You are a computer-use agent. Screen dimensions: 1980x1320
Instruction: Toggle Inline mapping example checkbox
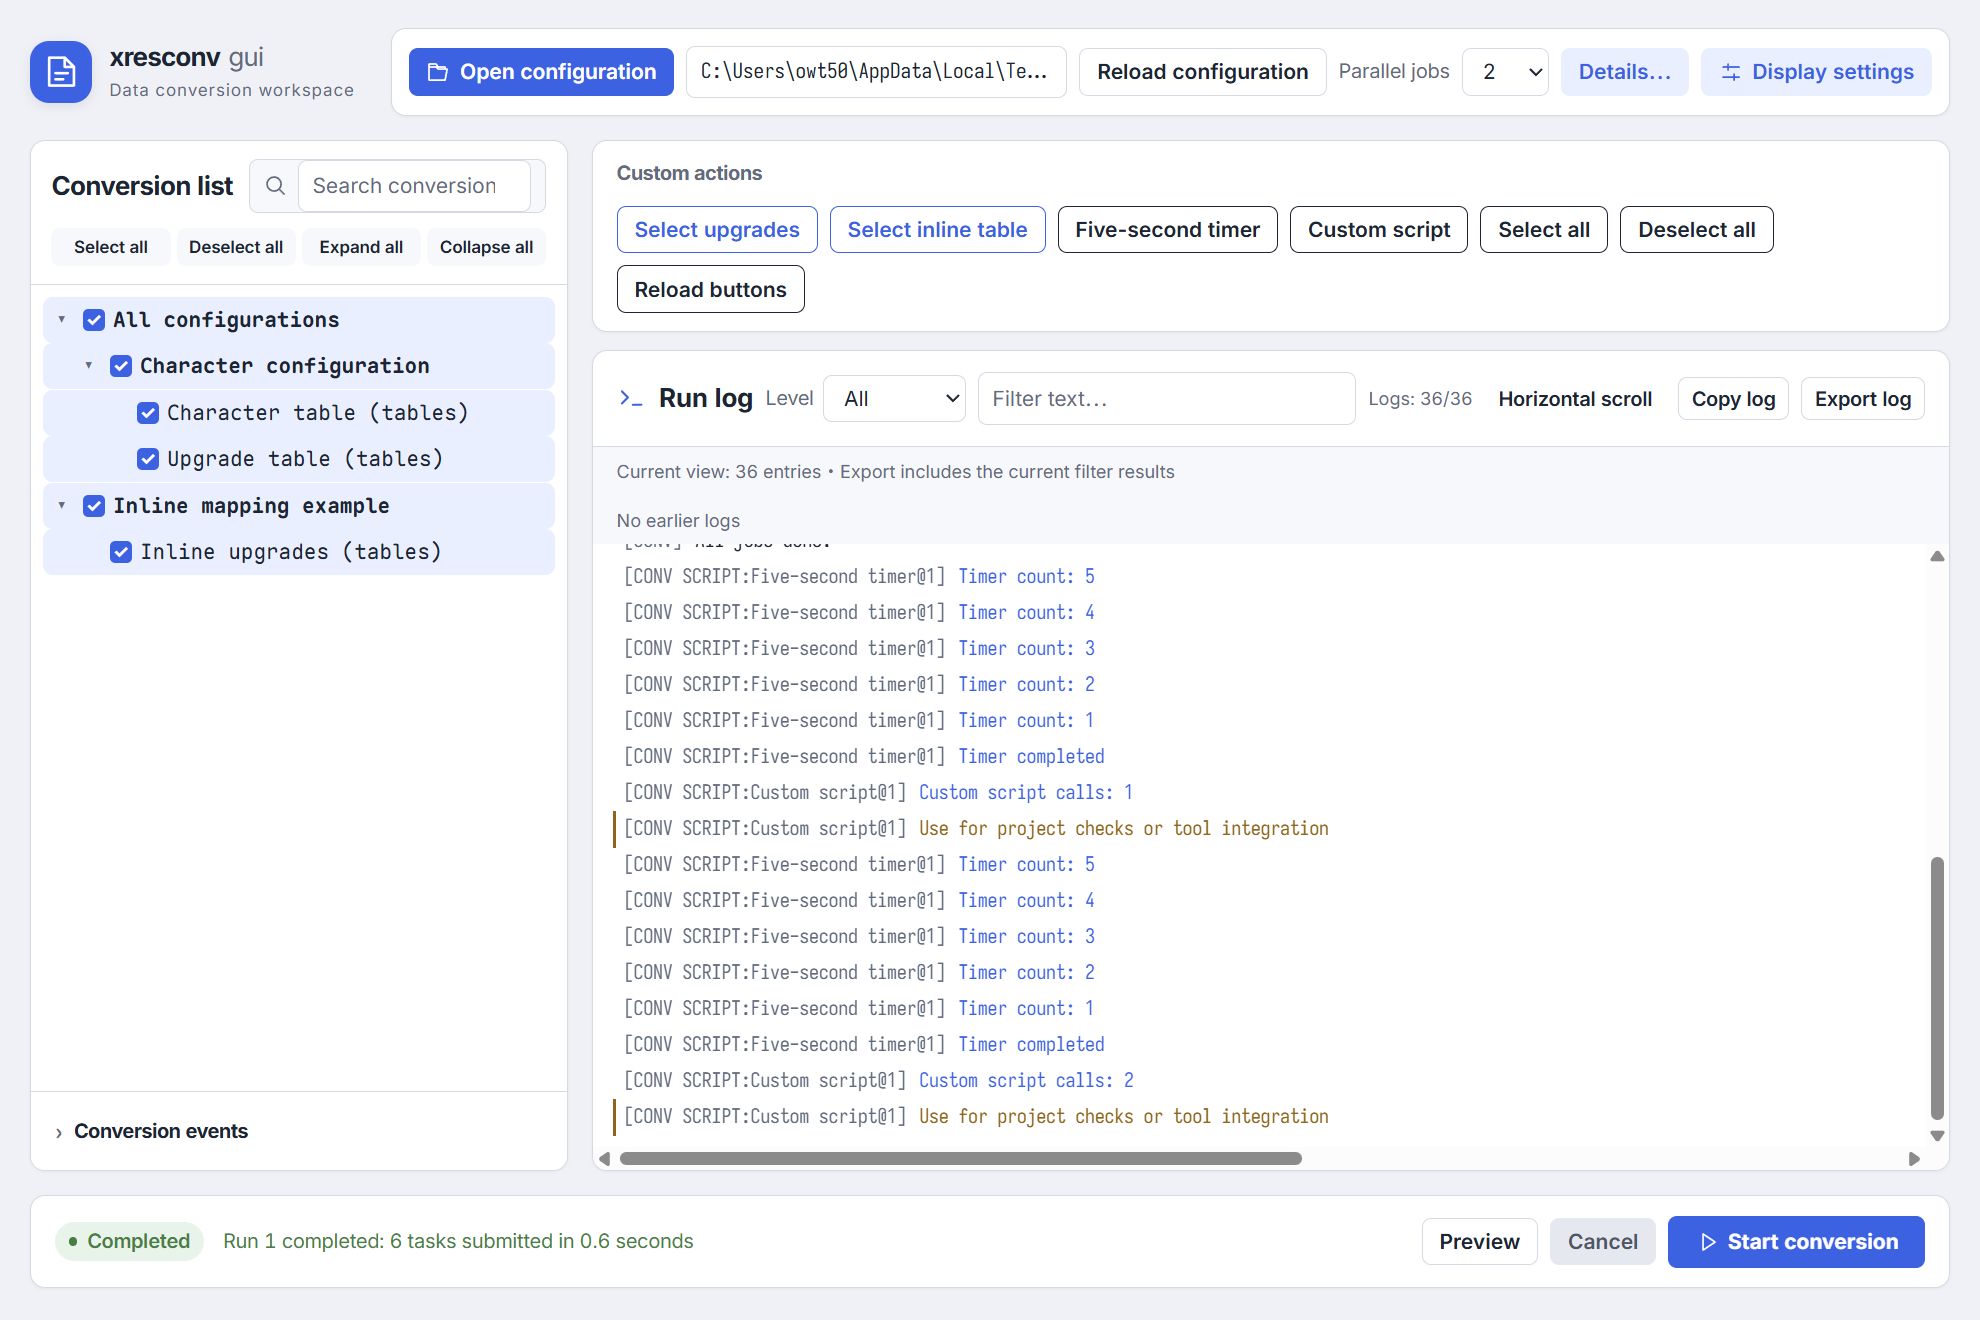pos(94,506)
